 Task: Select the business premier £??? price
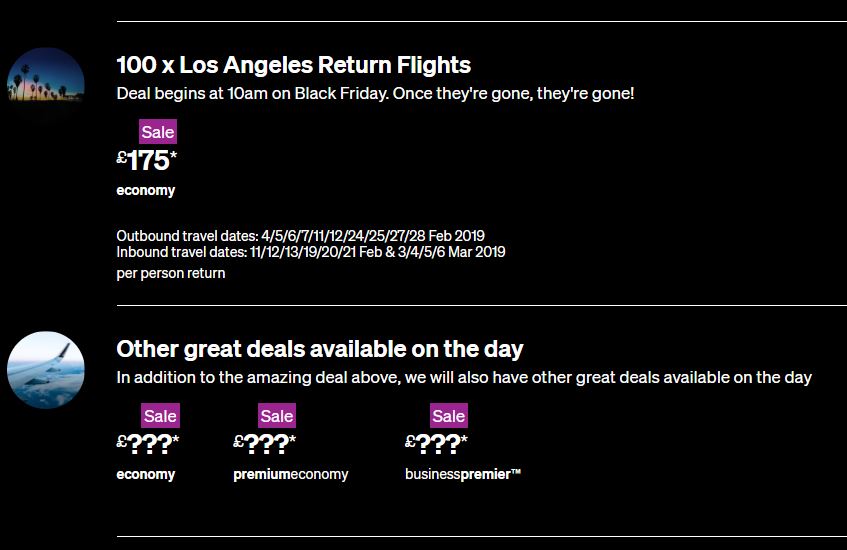pos(436,444)
